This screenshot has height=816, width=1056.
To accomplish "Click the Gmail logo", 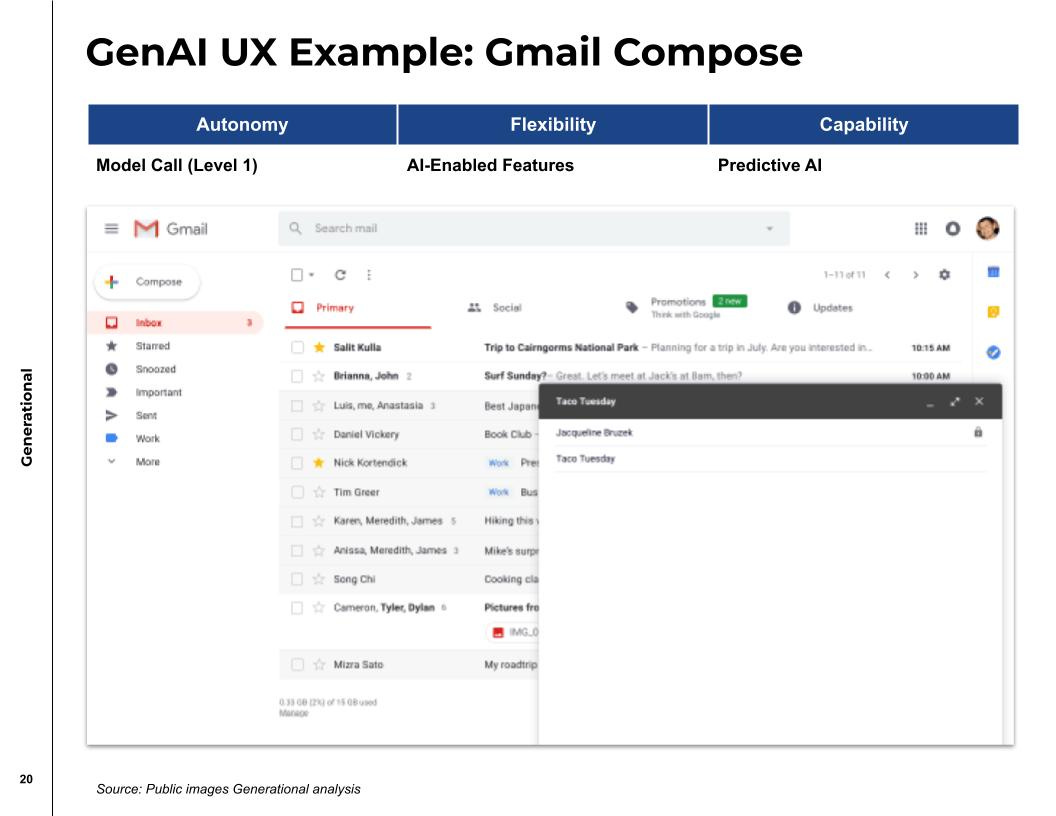I will point(171,229).
